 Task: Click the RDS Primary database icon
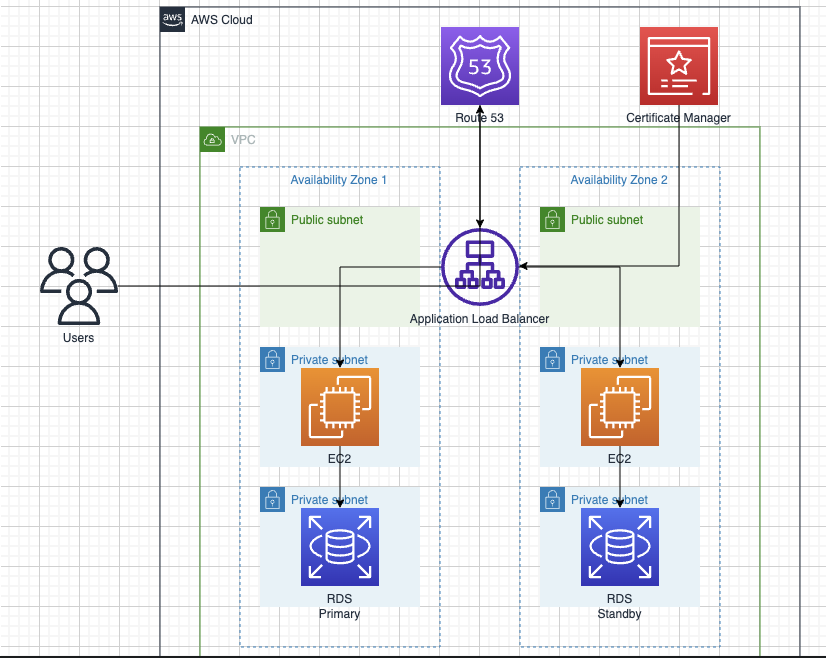click(x=340, y=547)
